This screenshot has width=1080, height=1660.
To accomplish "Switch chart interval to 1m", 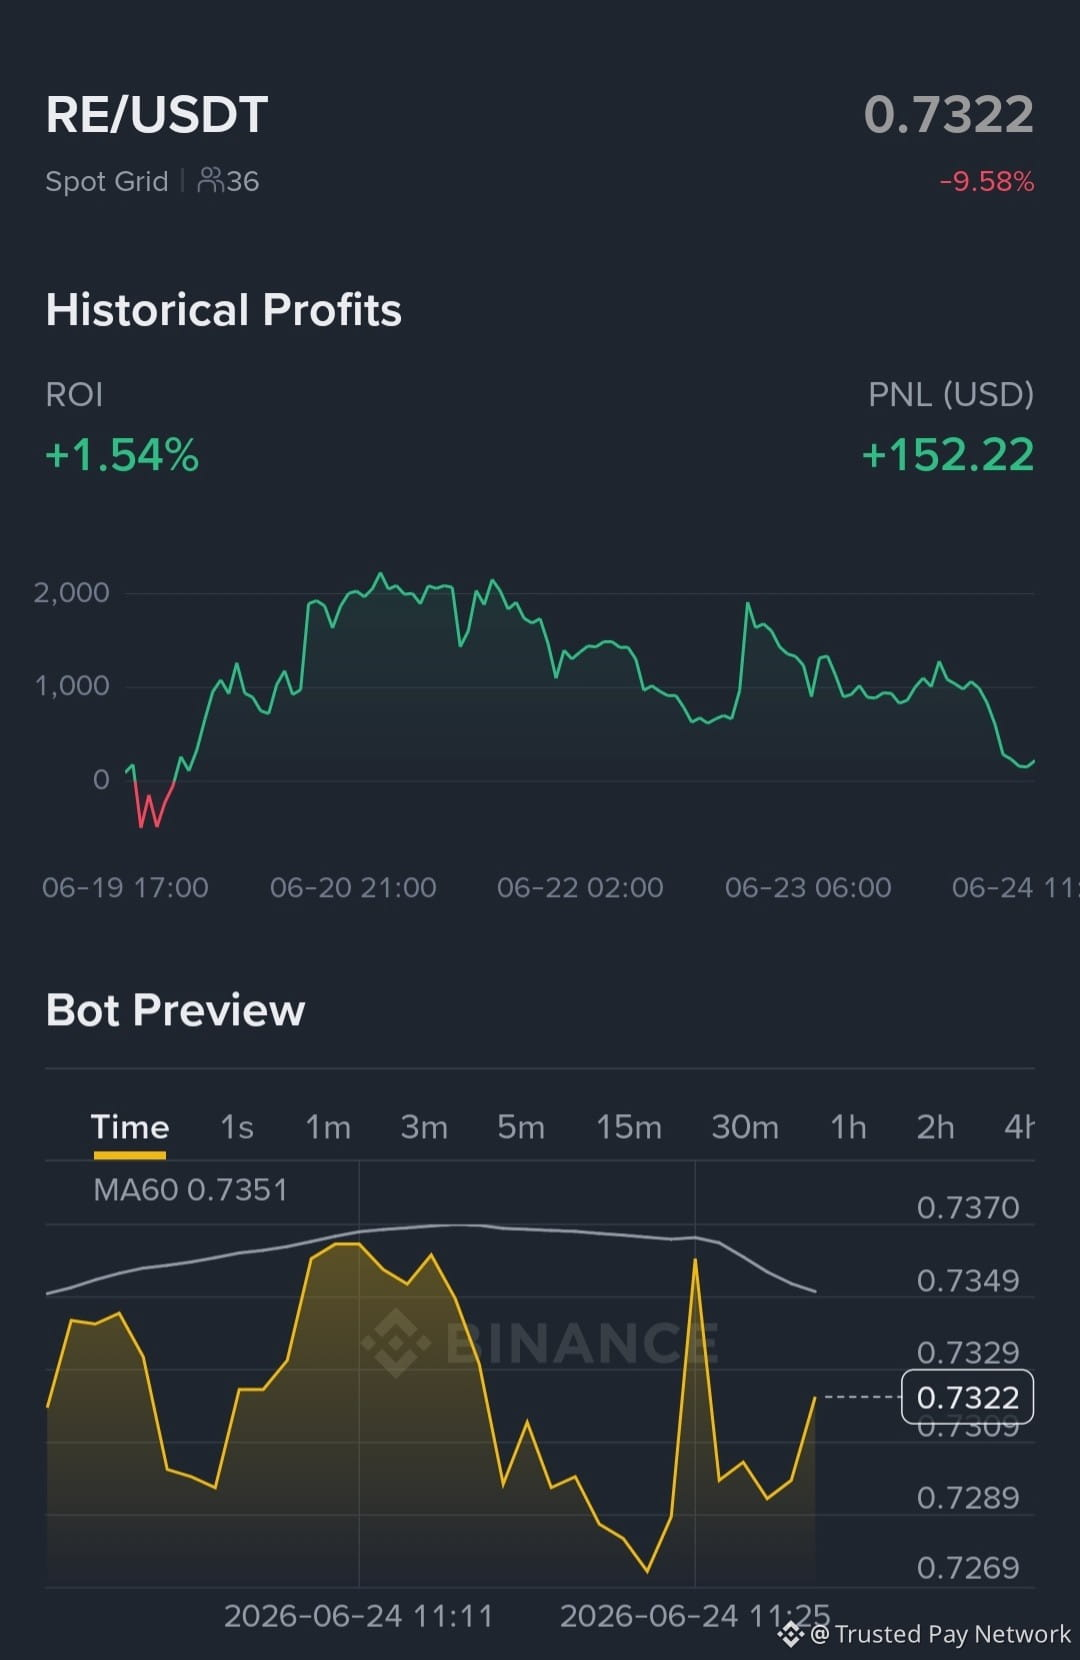I will pos(328,1127).
